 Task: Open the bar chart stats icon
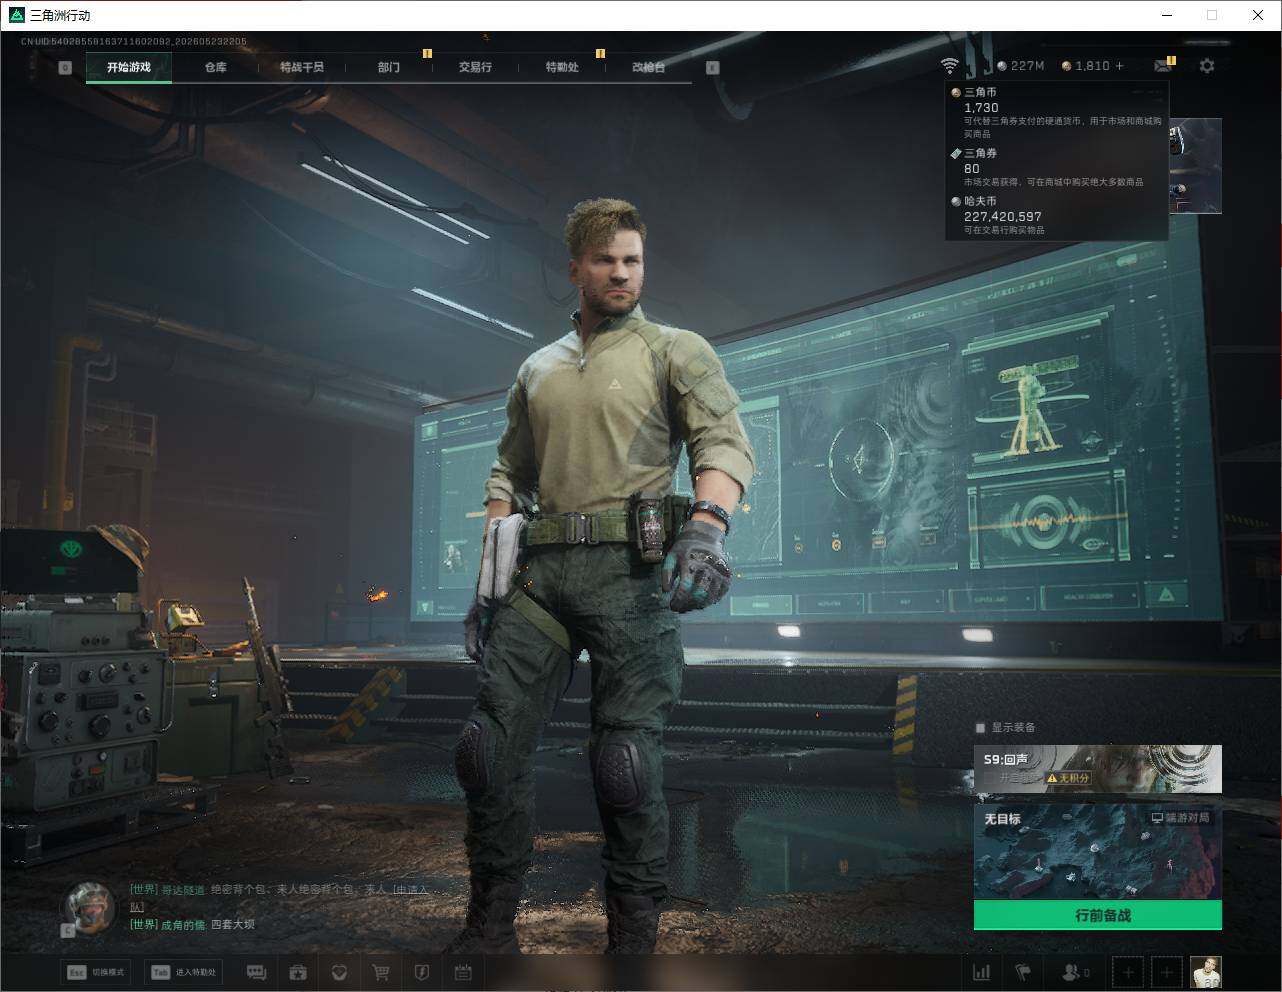coord(982,972)
